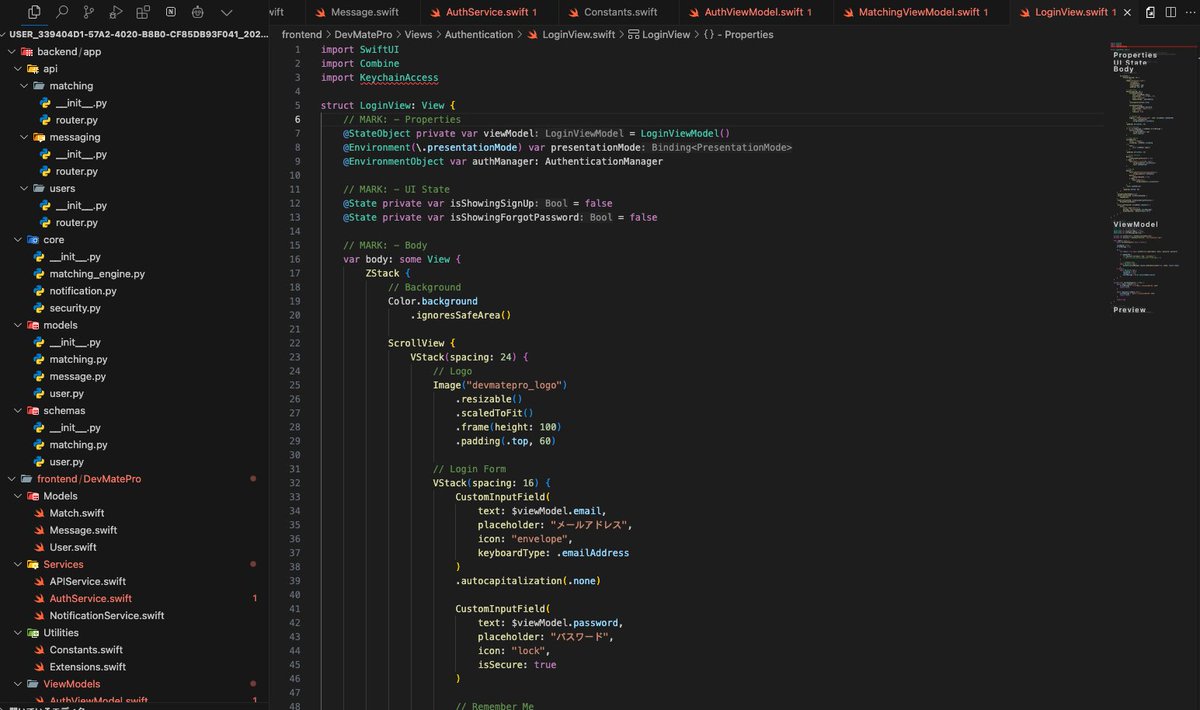Click the file compare icon beside the split editor
Screen dimensions: 1200x710
[1150, 12]
